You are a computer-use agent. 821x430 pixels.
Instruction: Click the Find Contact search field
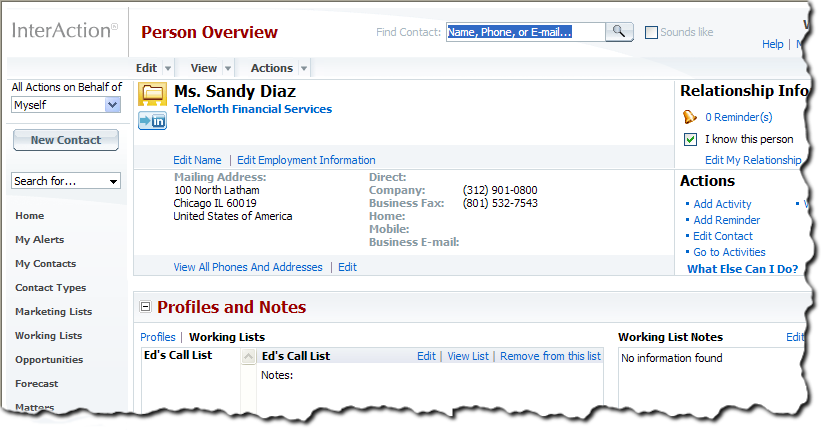click(526, 32)
